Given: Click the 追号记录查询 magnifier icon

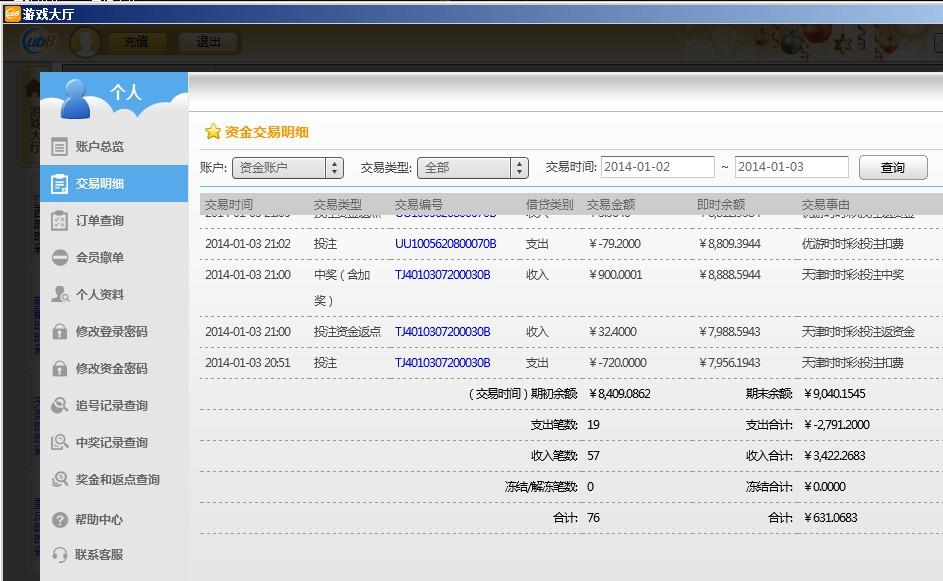Looking at the screenshot, I should (60, 405).
